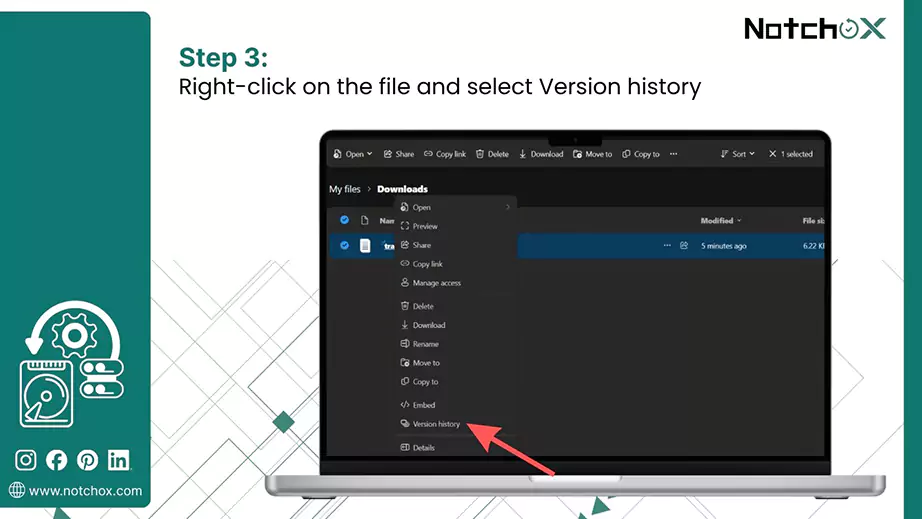Choose Move to in the context menu

pos(456,363)
